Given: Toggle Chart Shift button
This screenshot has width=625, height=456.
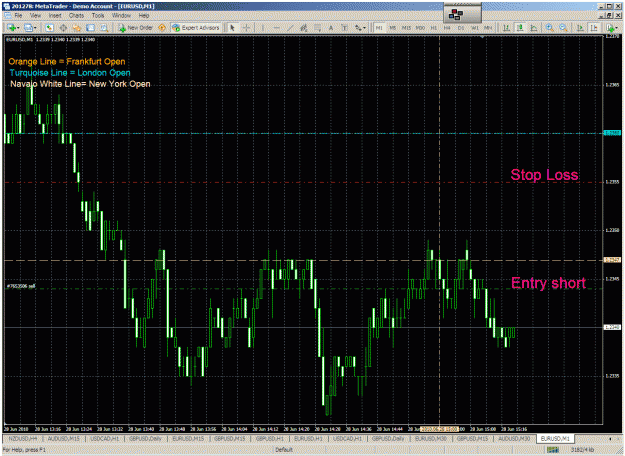Looking at the screenshot, I should point(594,28).
